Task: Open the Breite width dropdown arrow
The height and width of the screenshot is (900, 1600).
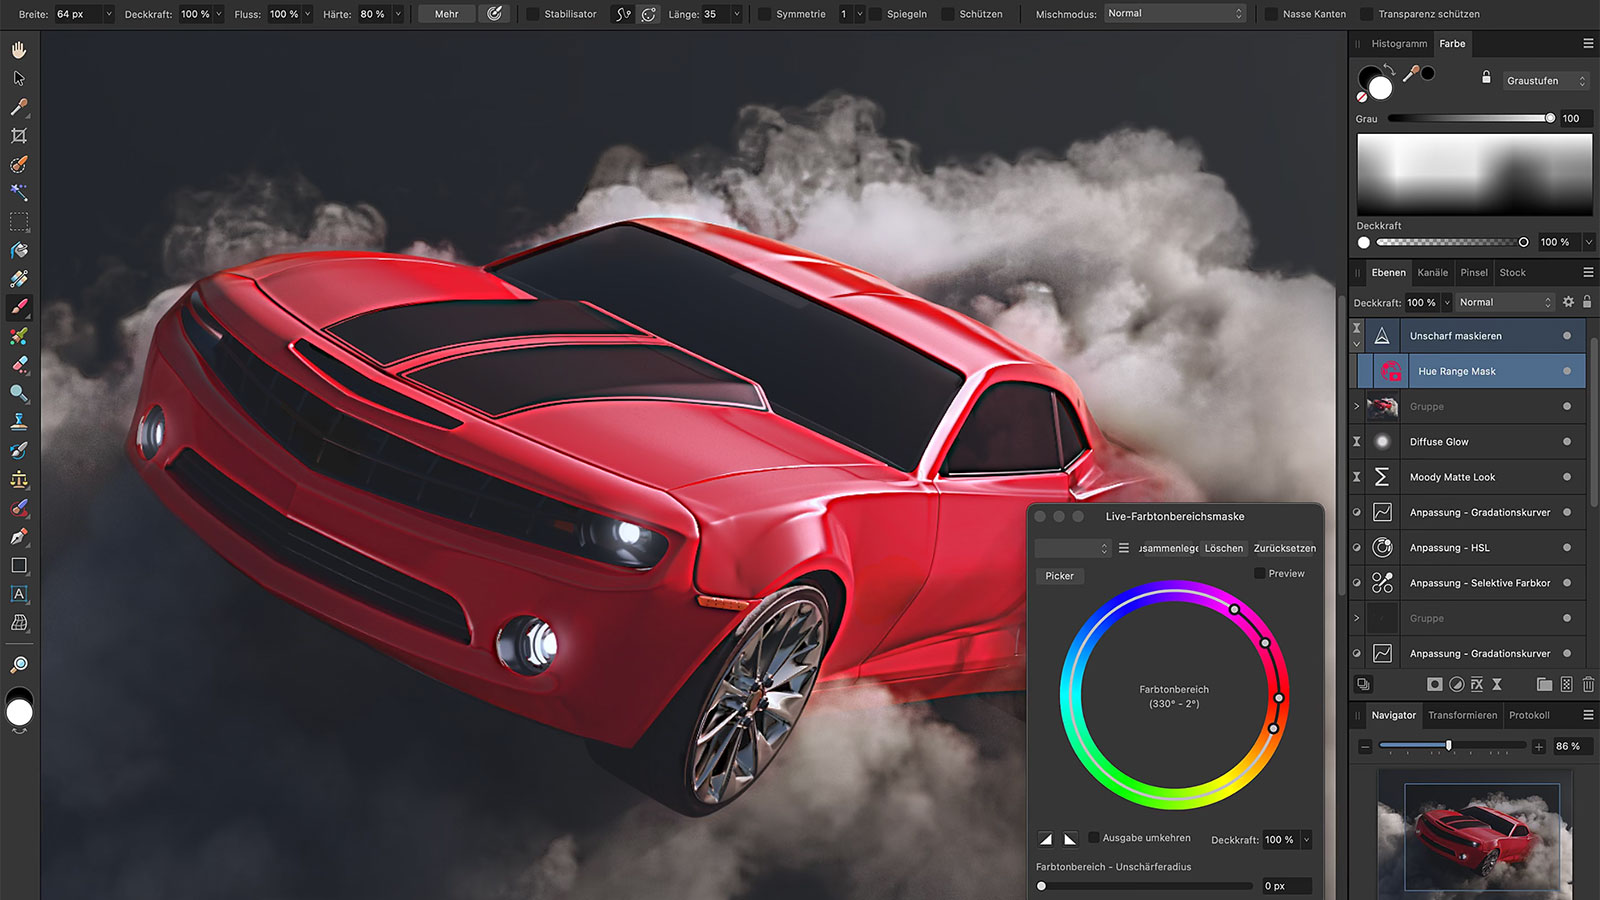Action: point(109,14)
